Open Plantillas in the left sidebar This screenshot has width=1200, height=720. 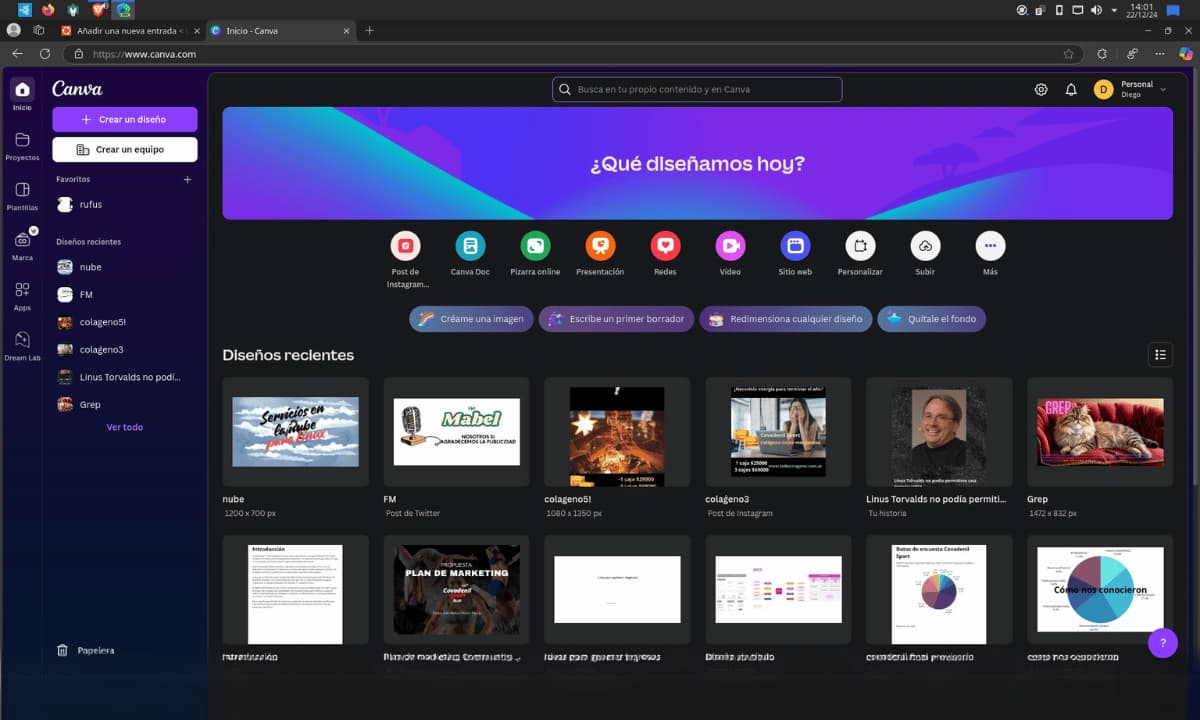[22, 196]
